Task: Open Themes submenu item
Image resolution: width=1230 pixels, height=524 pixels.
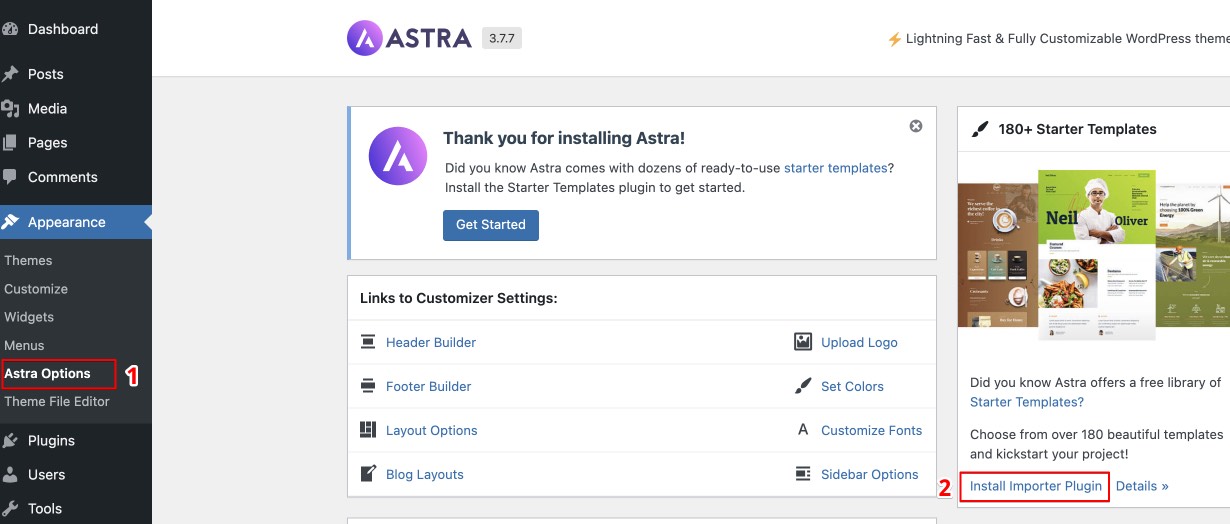Action: pyautogui.click(x=28, y=260)
